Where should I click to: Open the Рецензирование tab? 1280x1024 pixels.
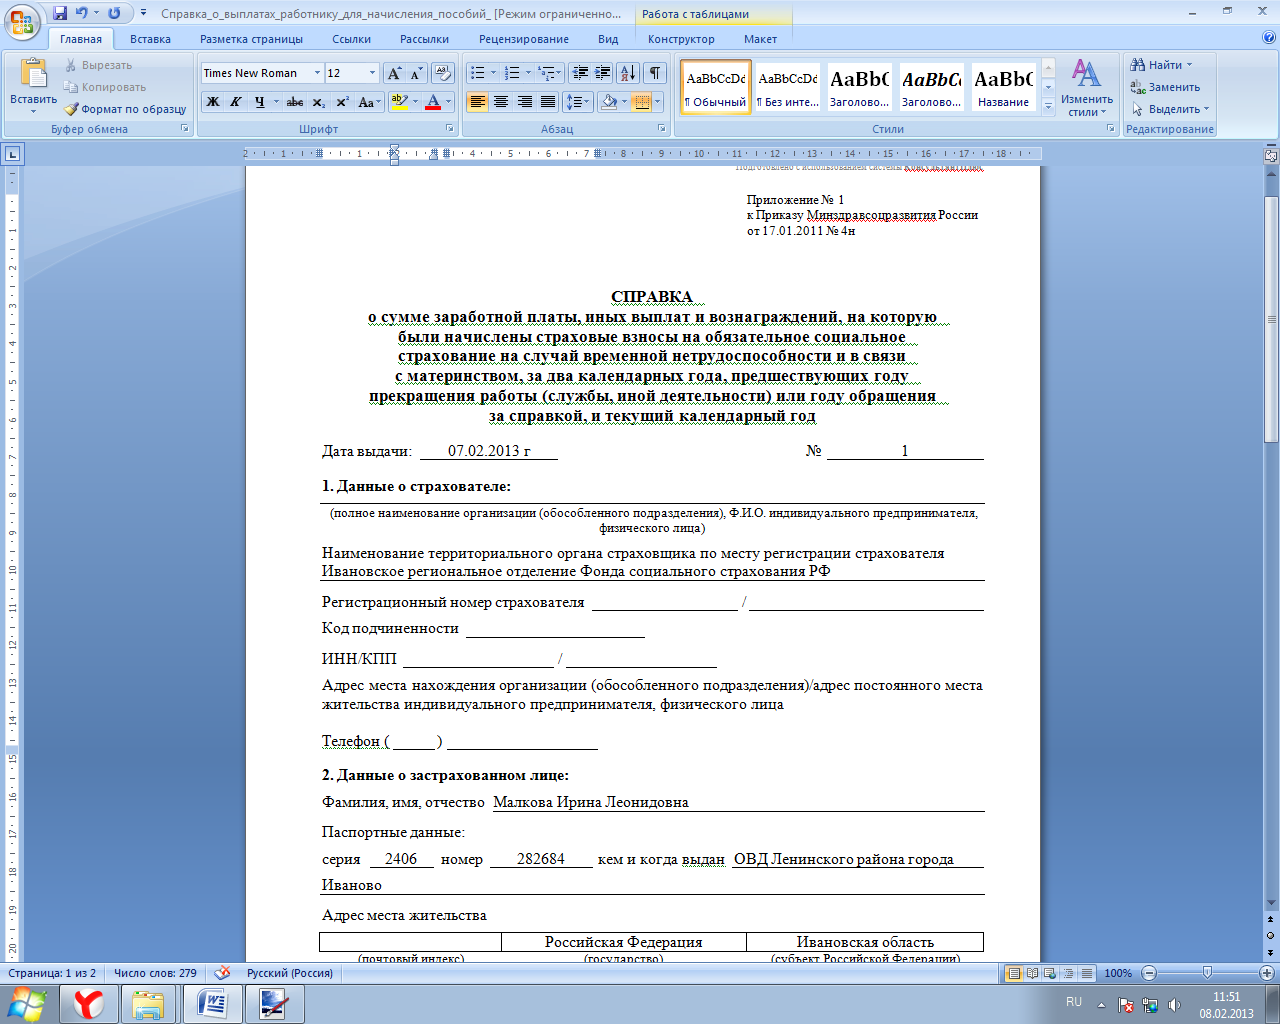(x=523, y=39)
